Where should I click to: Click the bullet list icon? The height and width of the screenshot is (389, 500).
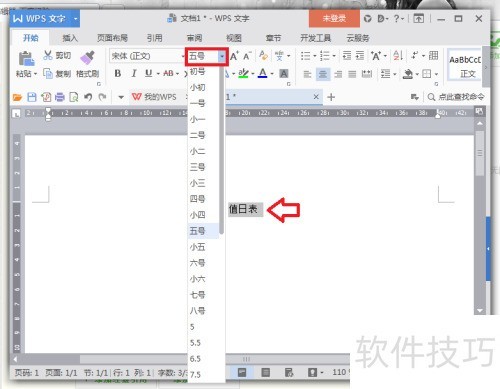click(305, 56)
